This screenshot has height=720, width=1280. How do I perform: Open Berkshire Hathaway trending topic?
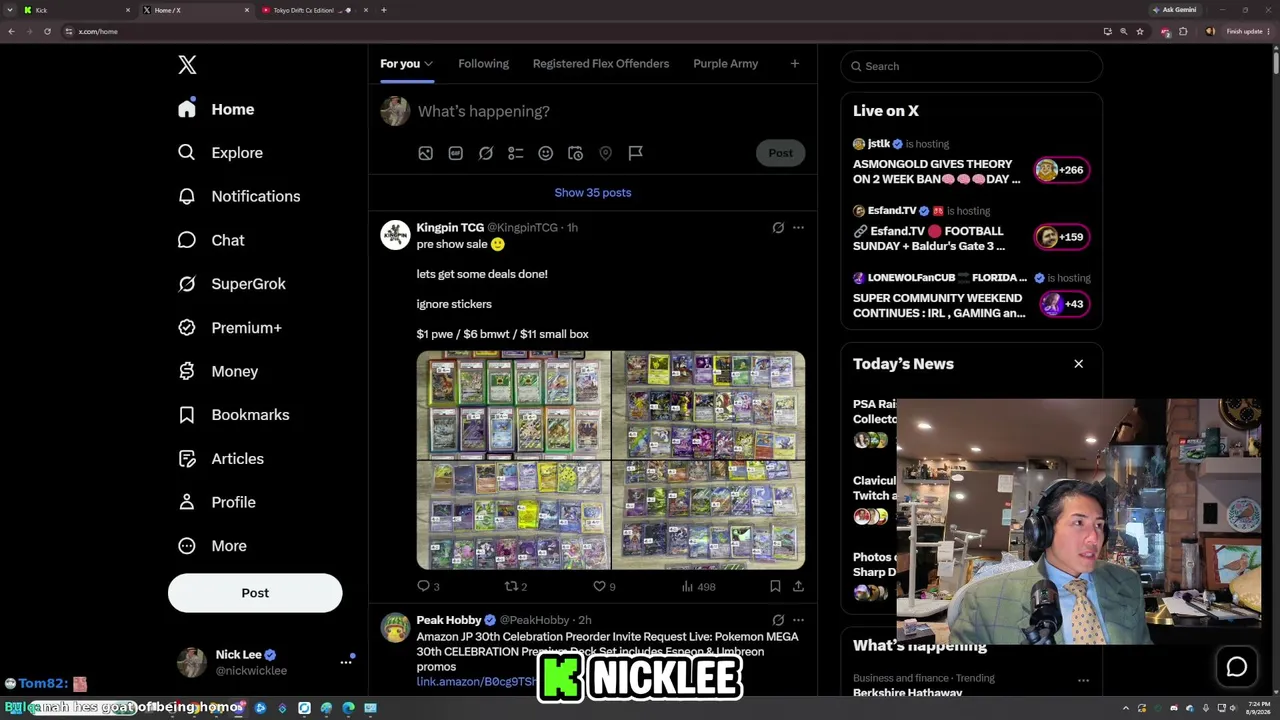pos(907,692)
